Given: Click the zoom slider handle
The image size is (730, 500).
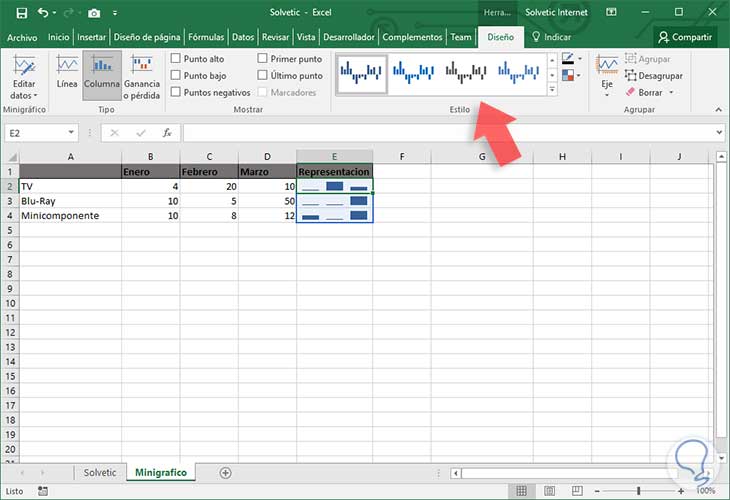Looking at the screenshot, I should point(639,491).
